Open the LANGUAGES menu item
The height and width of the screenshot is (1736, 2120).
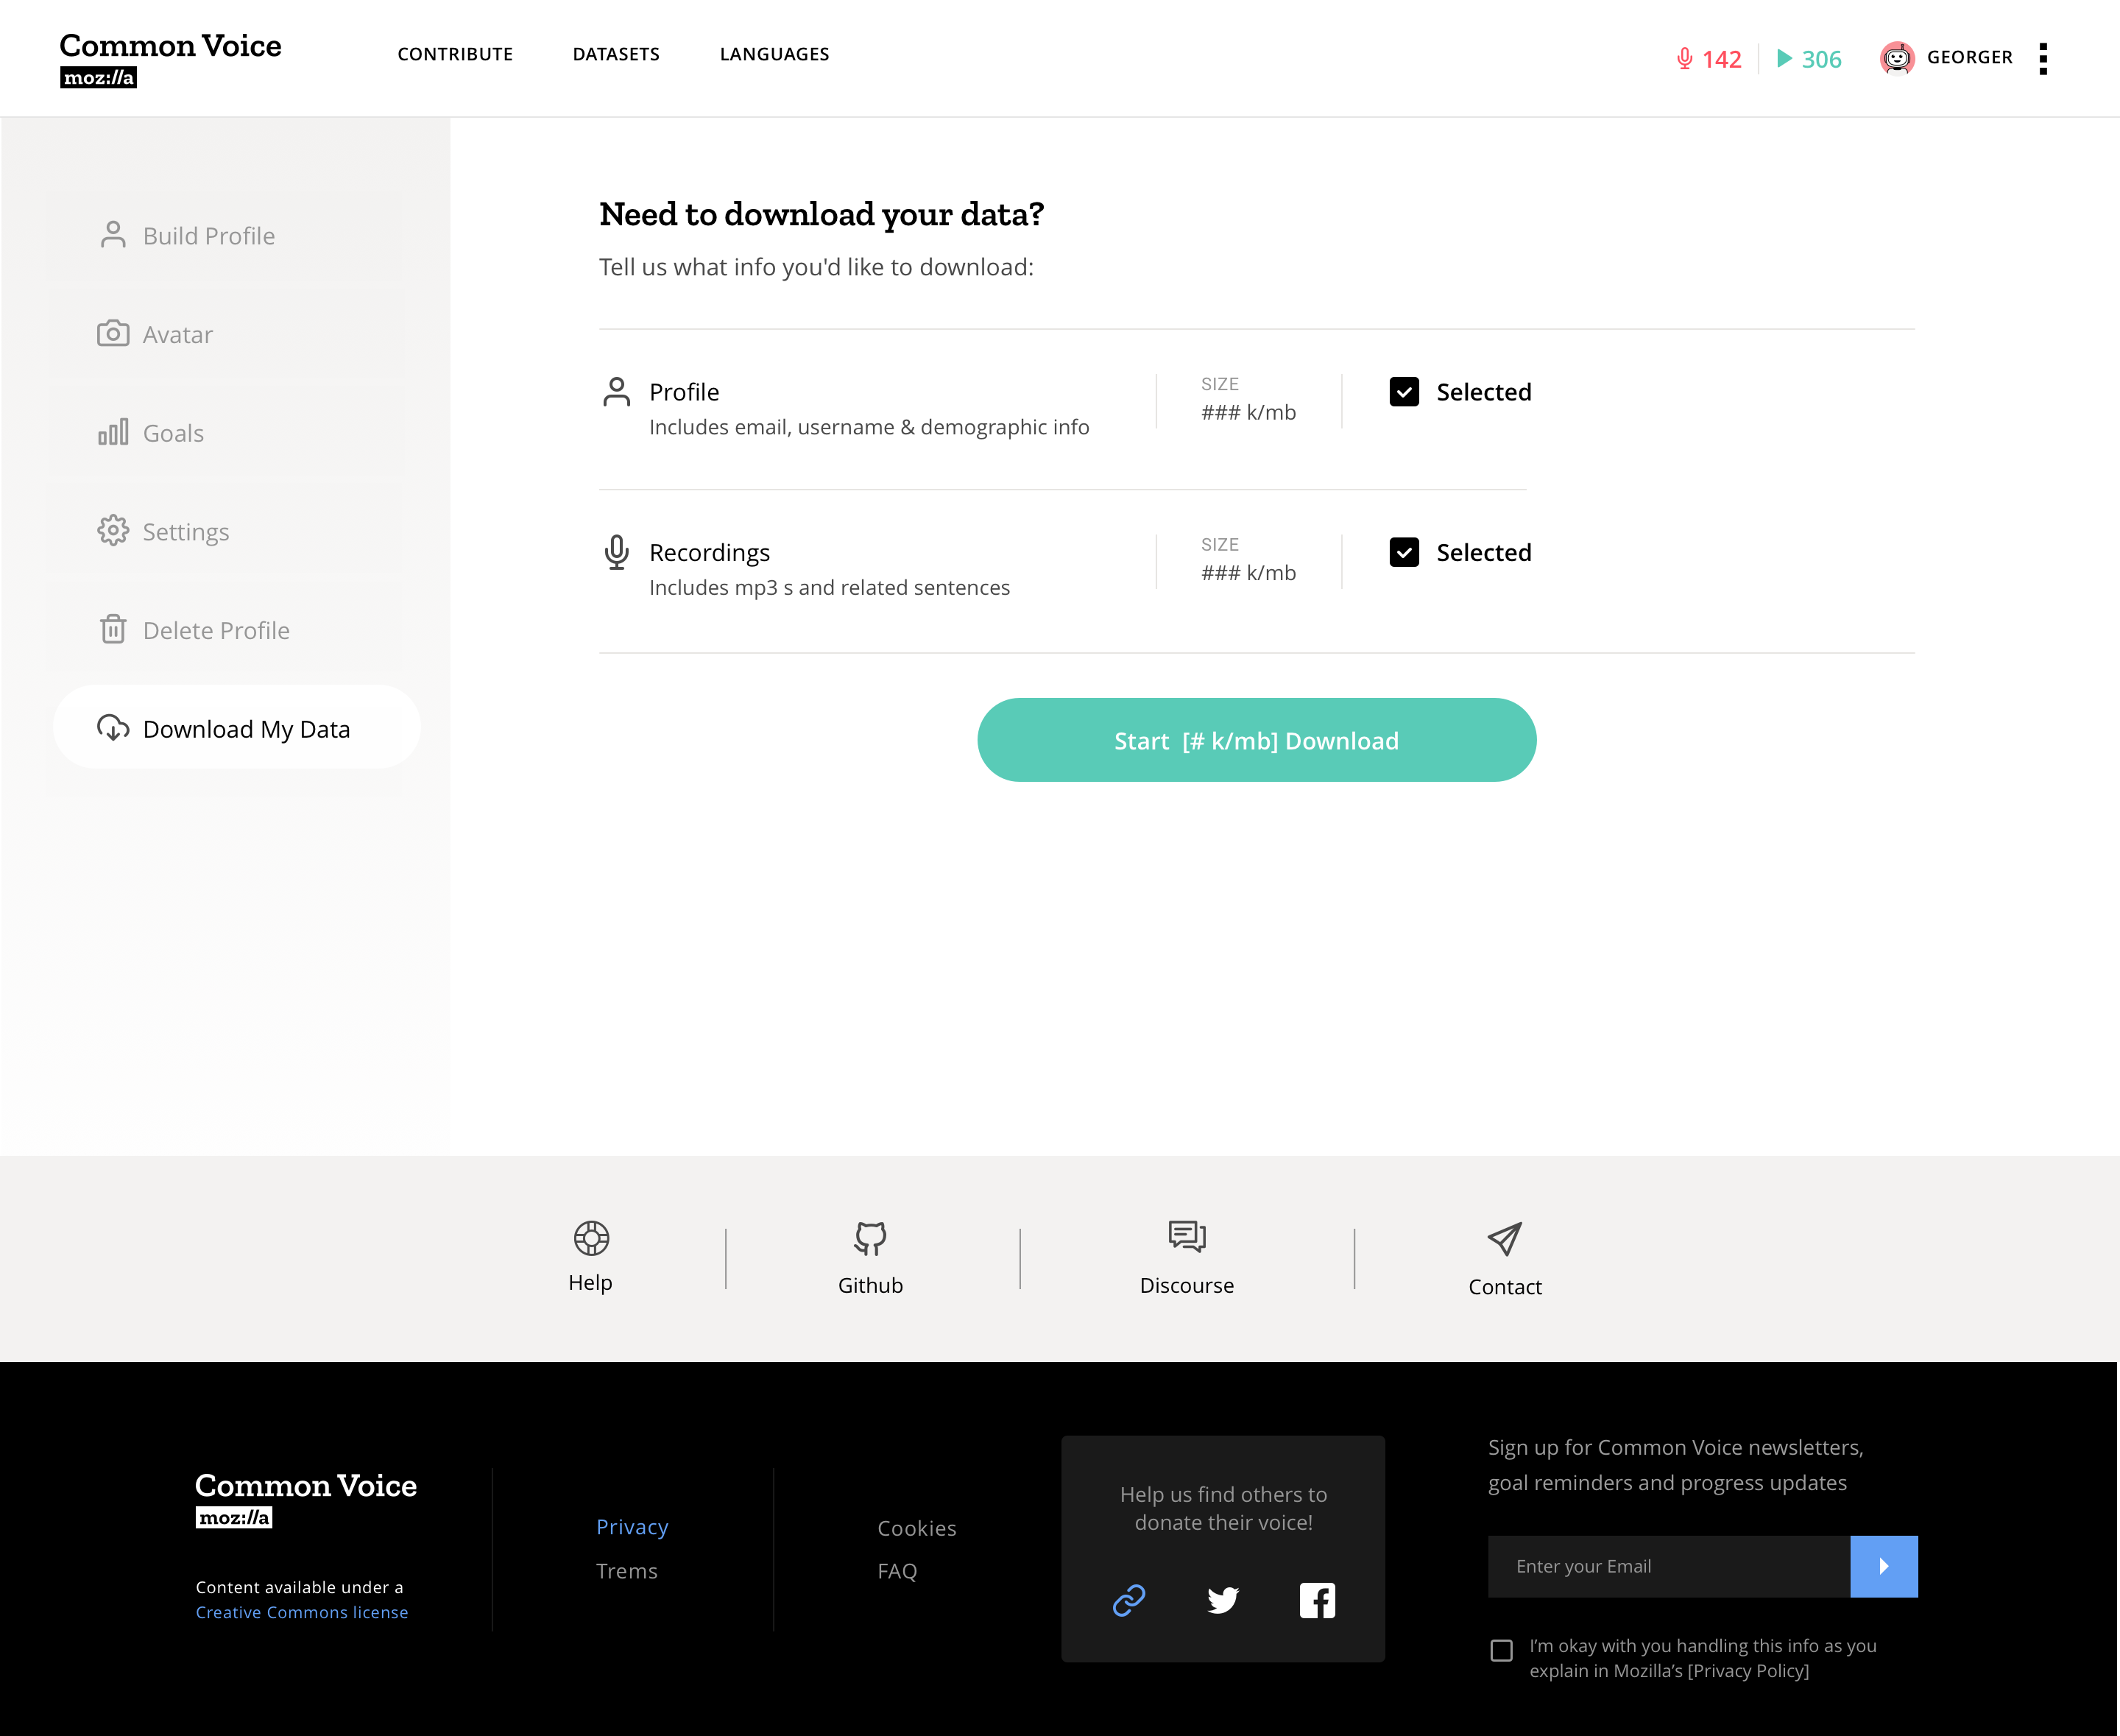[774, 54]
